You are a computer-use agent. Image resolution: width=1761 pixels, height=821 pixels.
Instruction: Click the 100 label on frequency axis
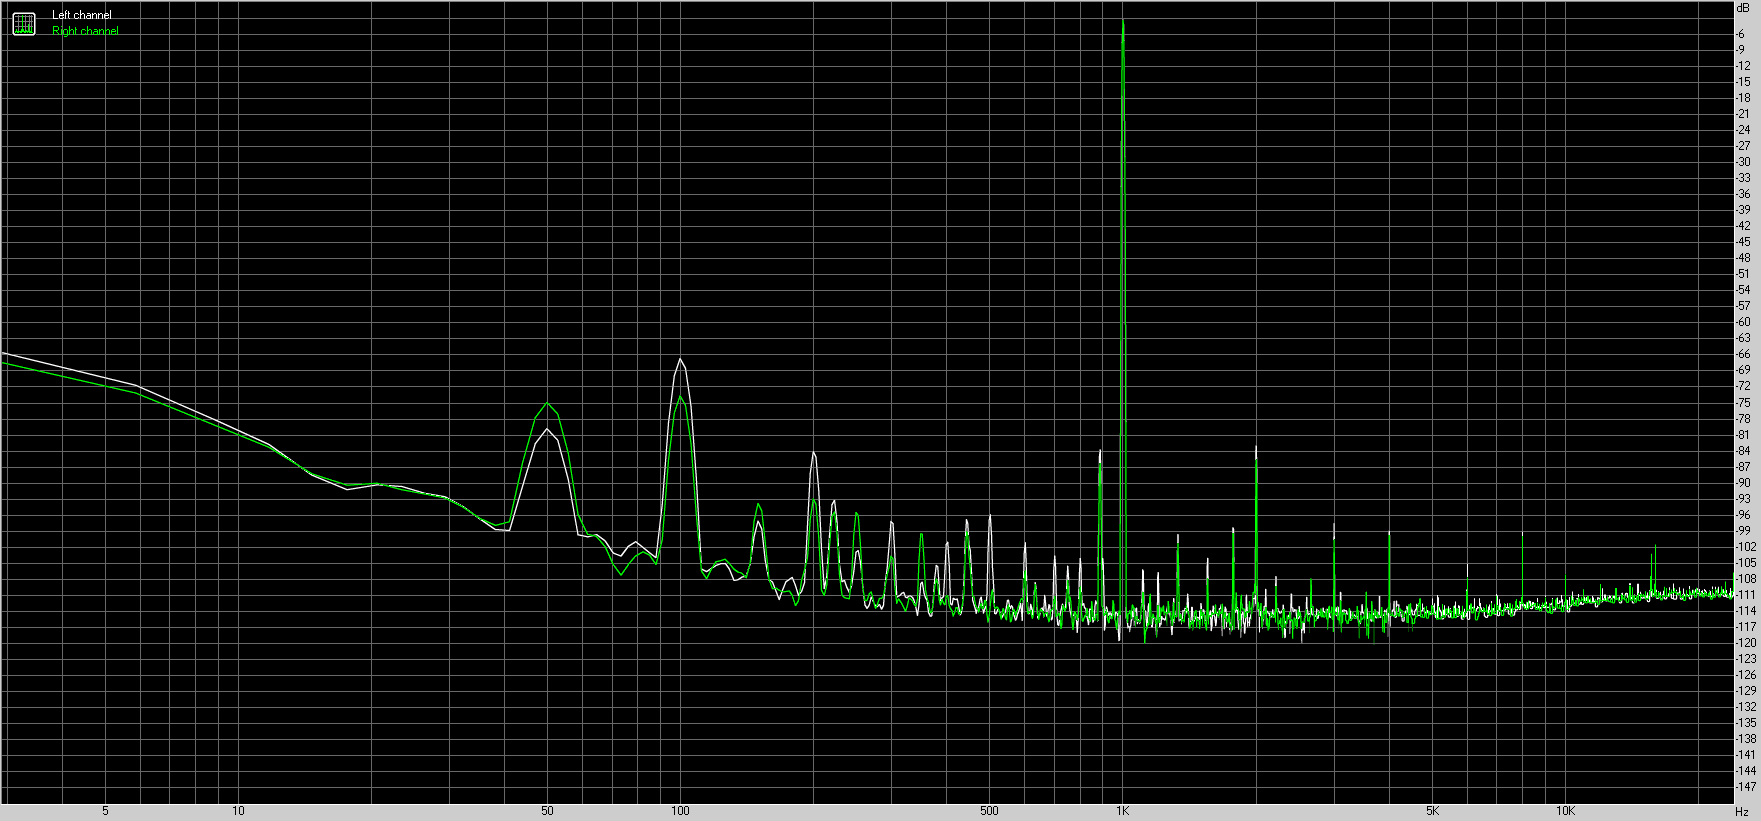680,811
